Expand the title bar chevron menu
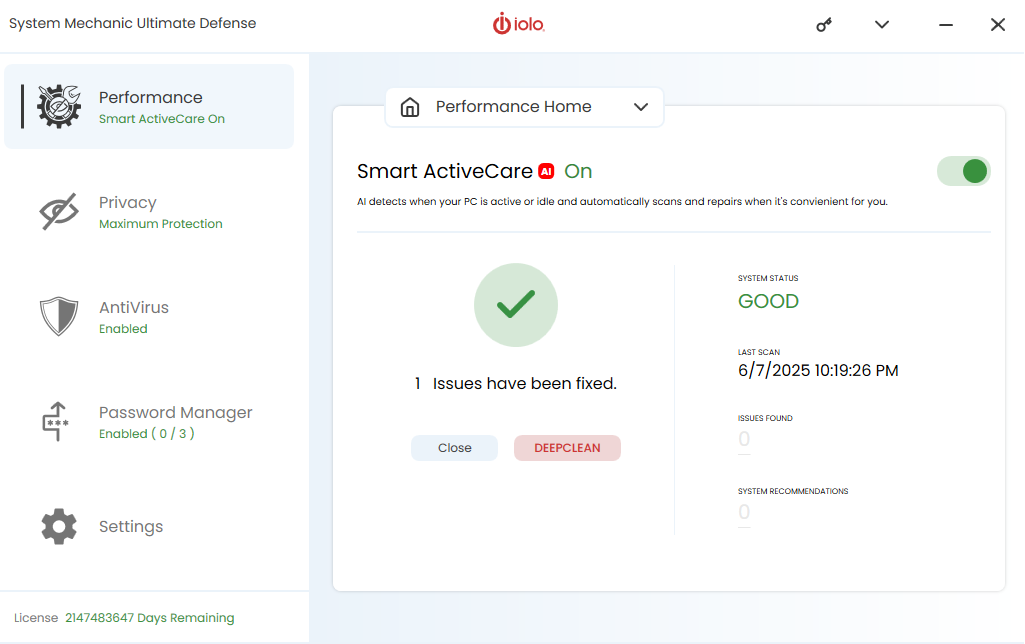 882,25
